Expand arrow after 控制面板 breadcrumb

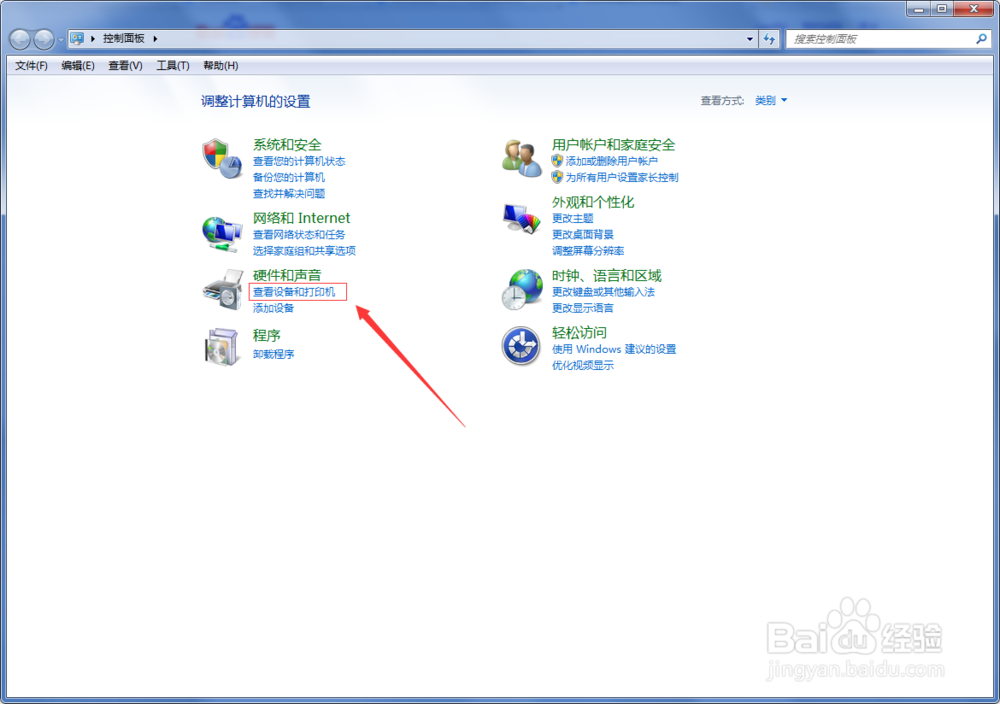coord(155,39)
